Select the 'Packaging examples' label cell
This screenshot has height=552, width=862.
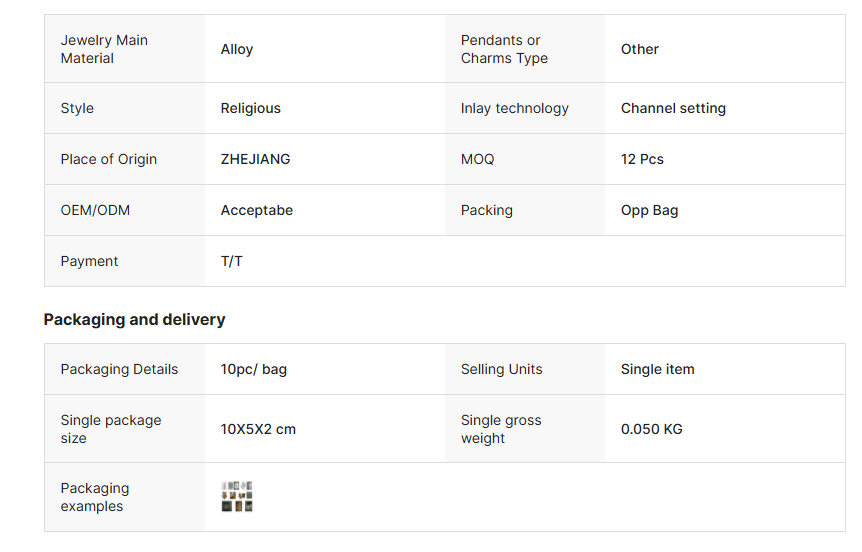pos(95,497)
